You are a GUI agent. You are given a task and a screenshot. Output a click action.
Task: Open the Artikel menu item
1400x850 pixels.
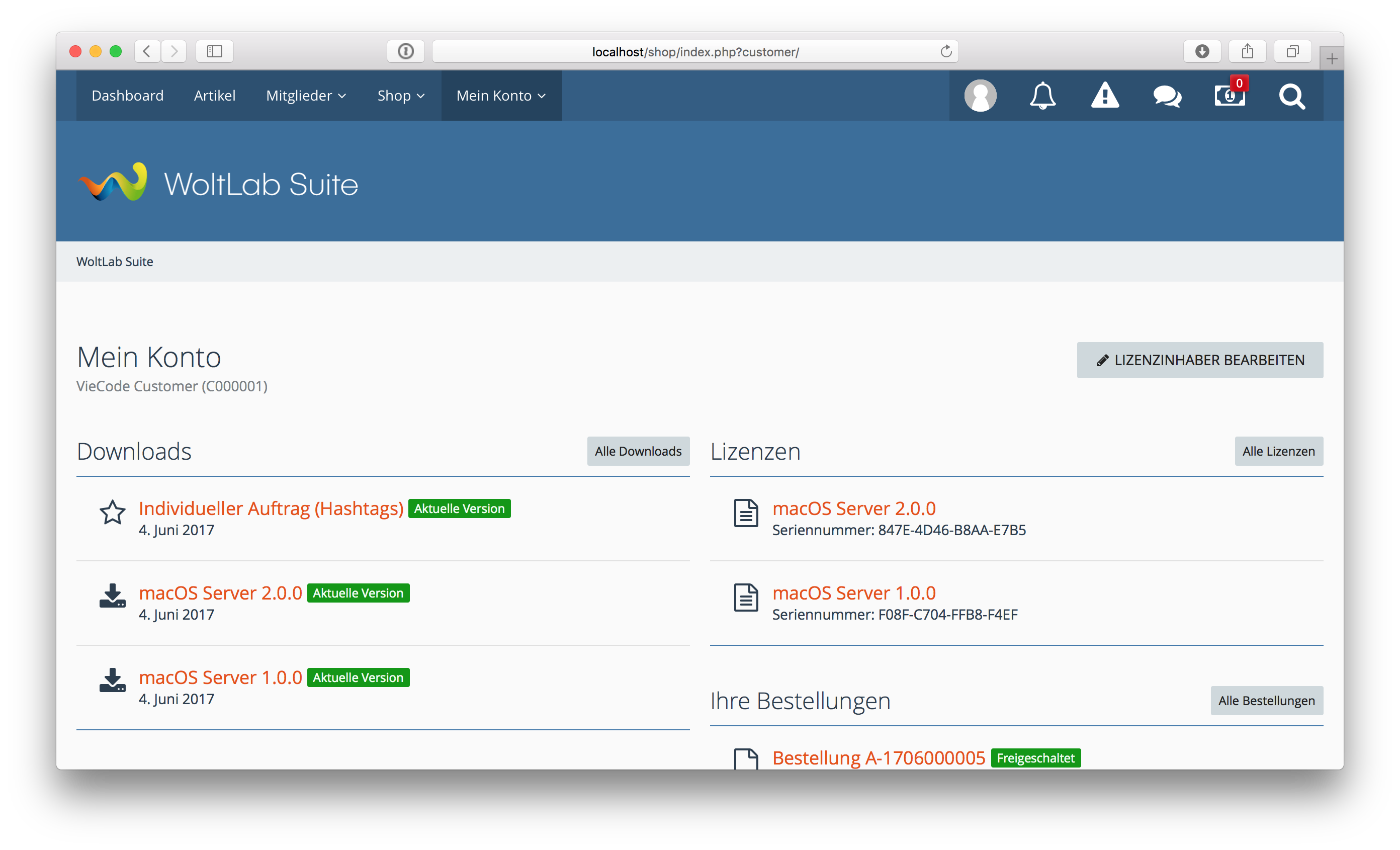click(x=215, y=96)
